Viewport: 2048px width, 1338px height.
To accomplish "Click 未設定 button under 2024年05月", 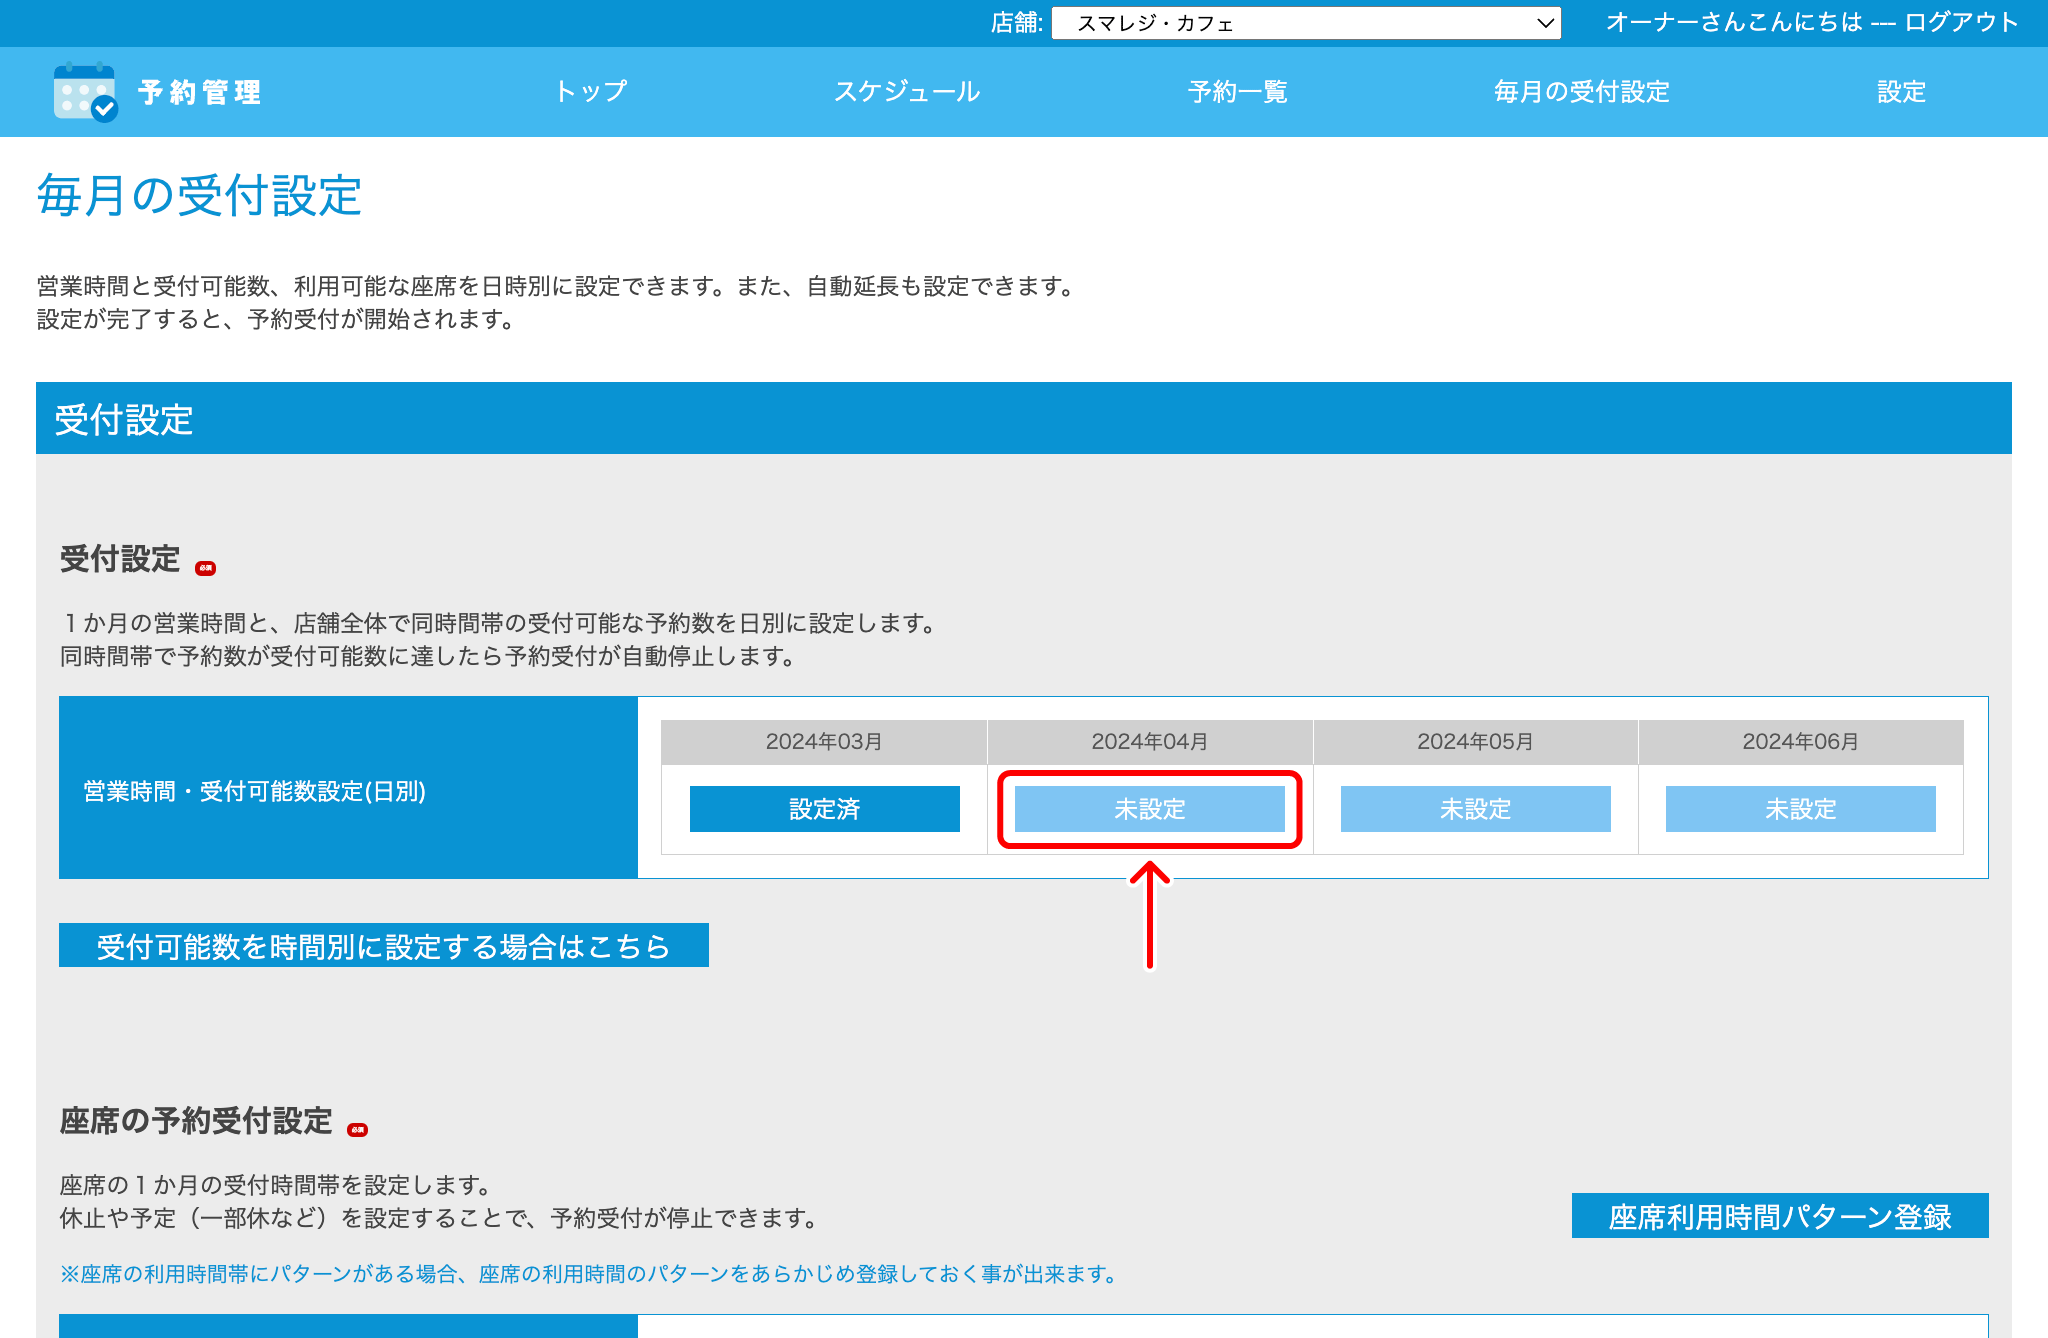I will pos(1475,809).
